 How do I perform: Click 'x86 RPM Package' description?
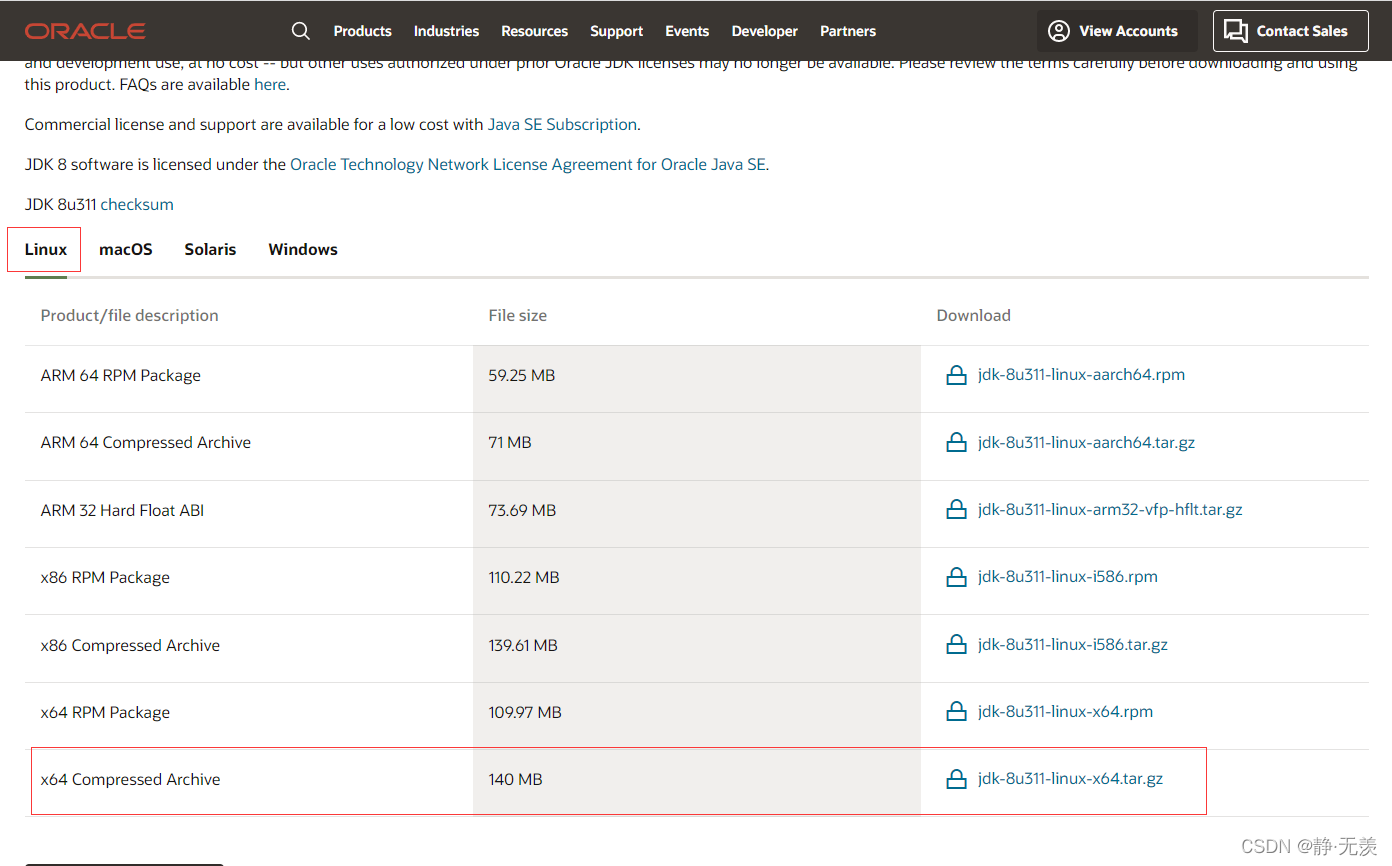tap(105, 577)
